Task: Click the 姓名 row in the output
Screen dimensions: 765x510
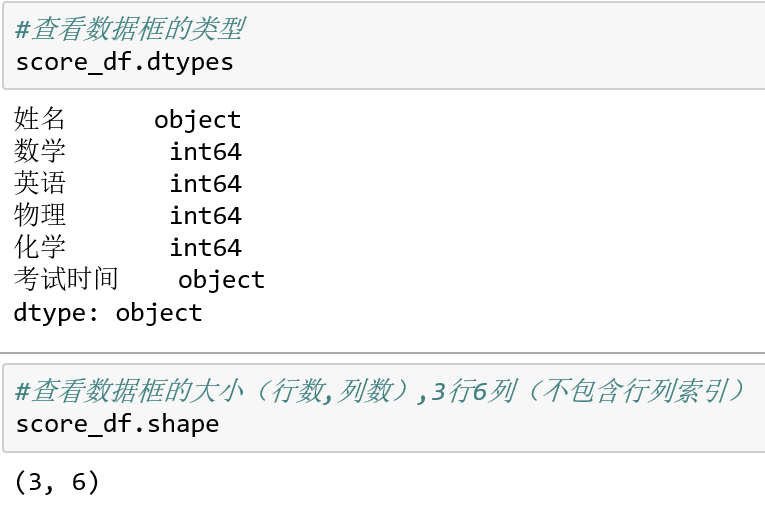Action: click(128, 120)
